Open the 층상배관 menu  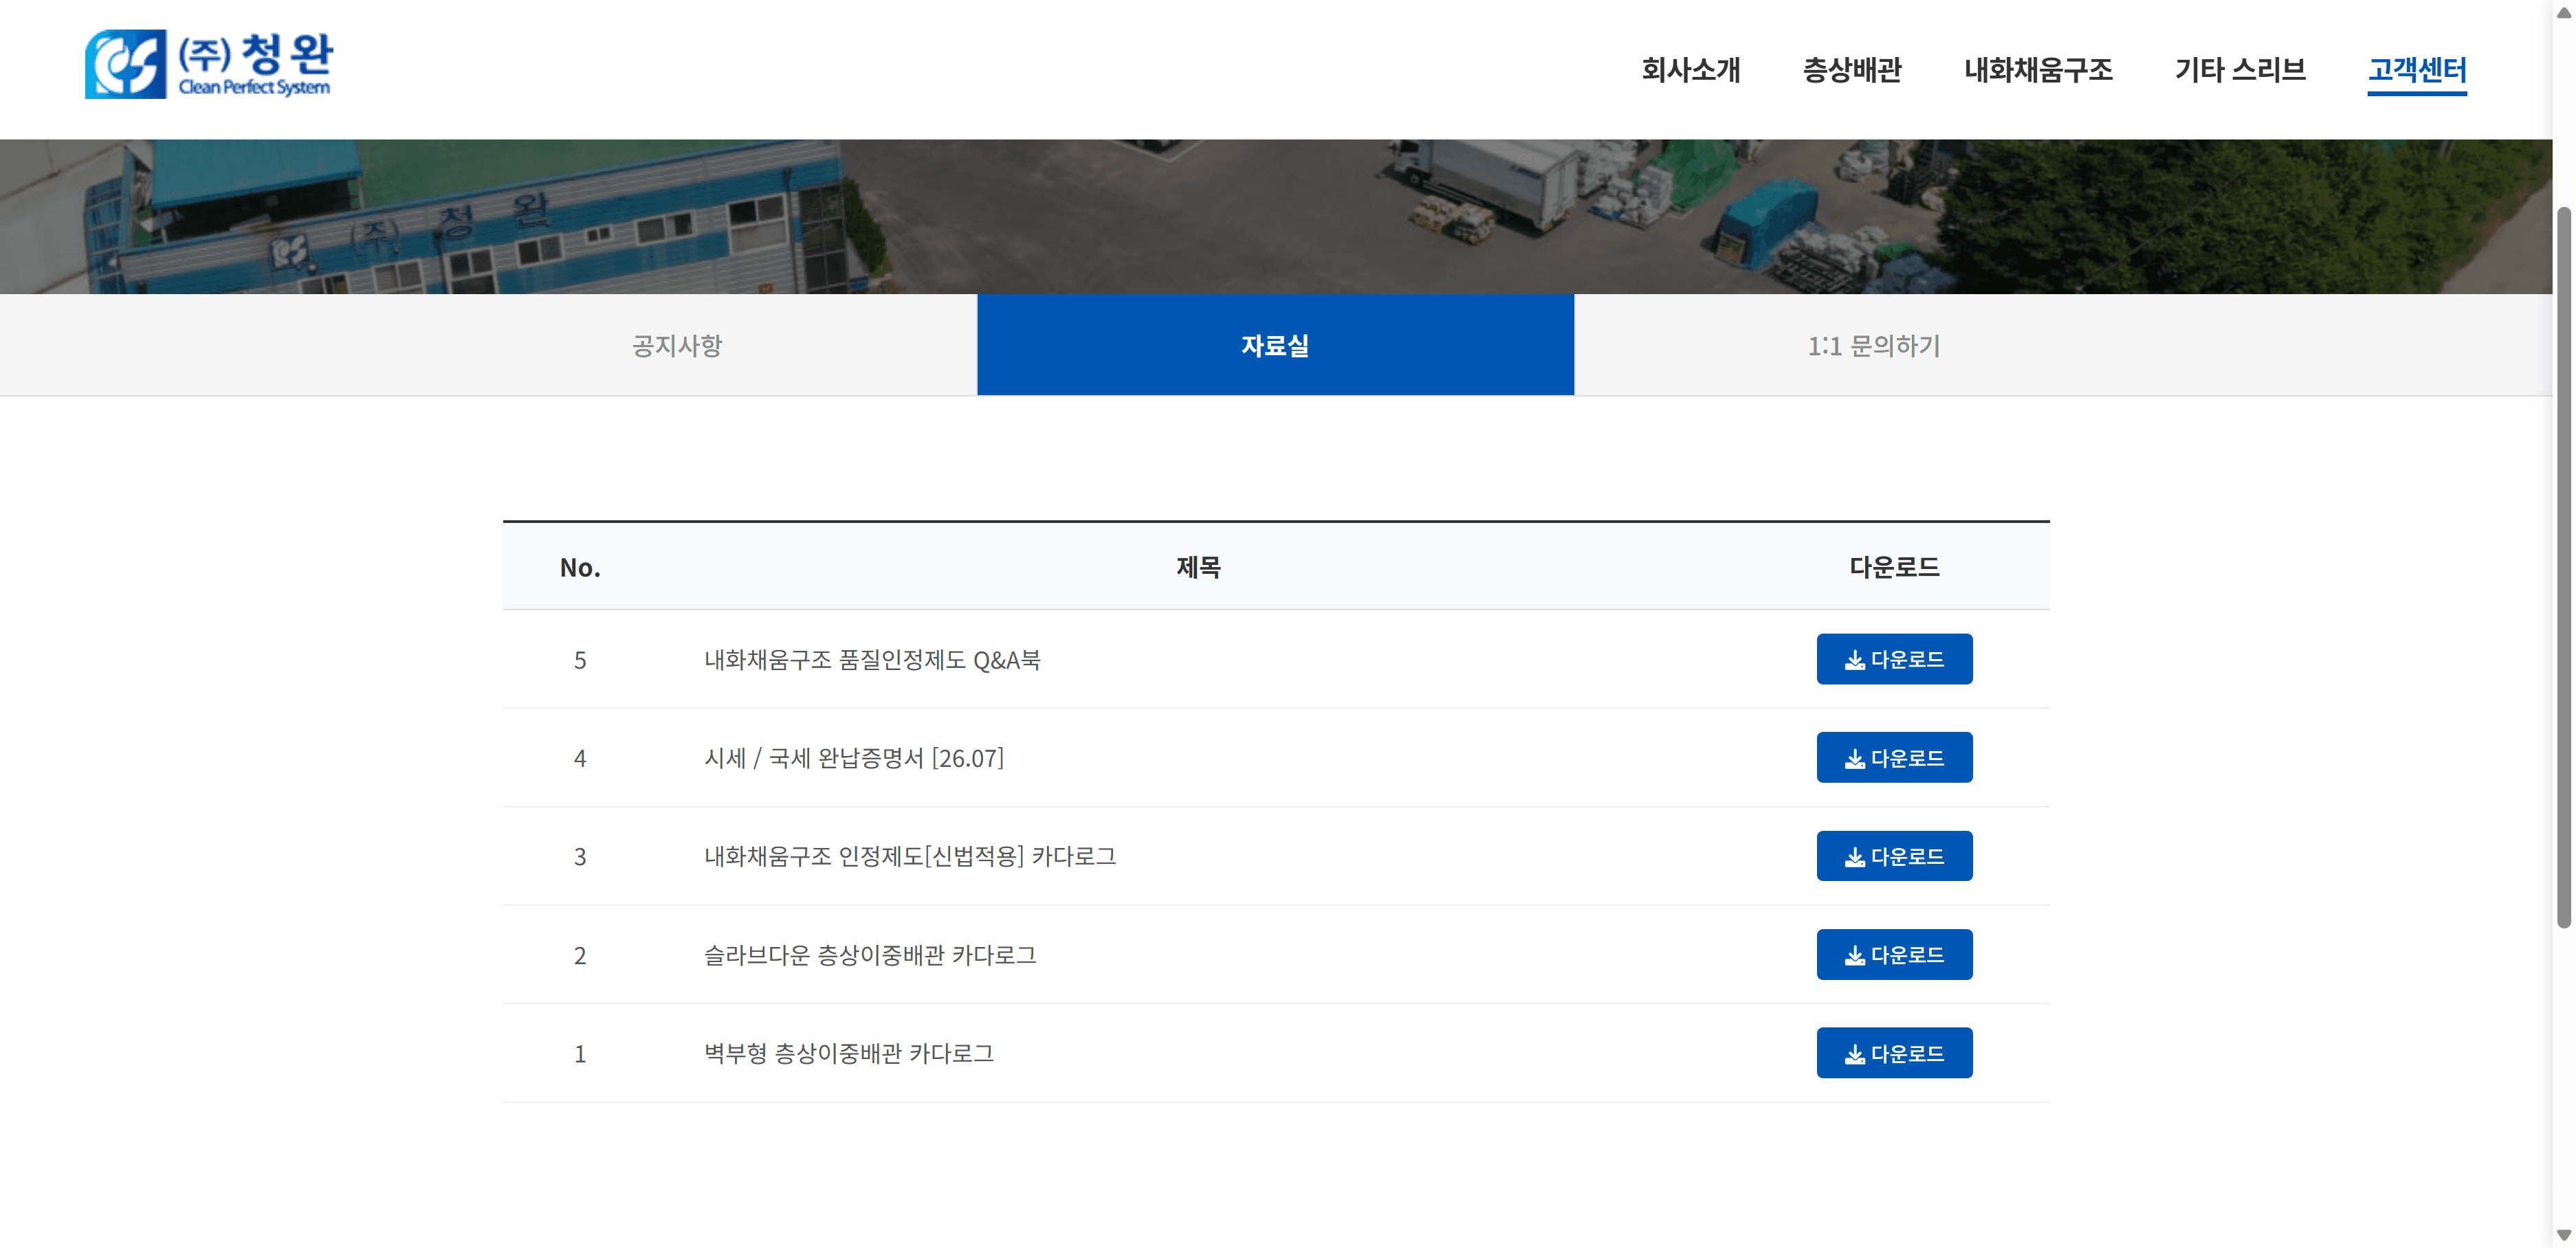pyautogui.click(x=1851, y=70)
